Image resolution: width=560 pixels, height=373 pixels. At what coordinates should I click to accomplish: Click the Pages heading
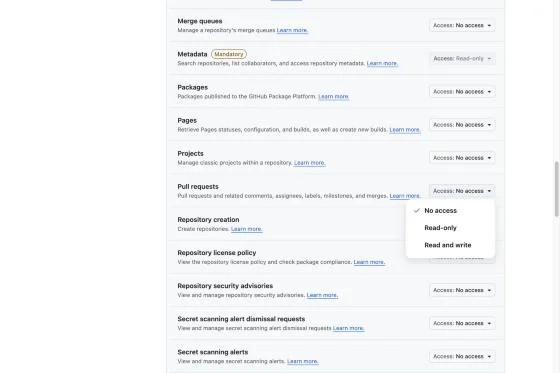187,121
